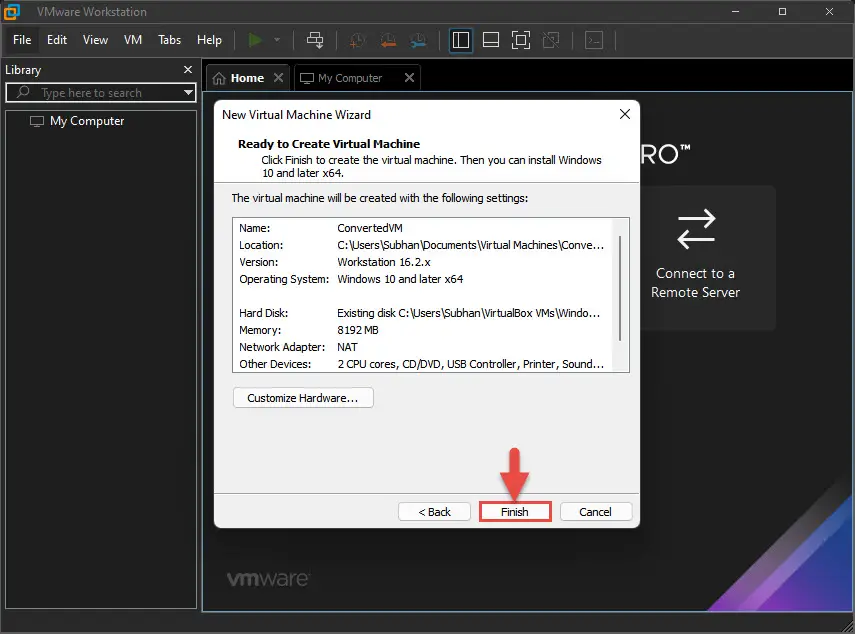Click the Cancel button in the wizard
This screenshot has width=855, height=634.
(x=595, y=512)
